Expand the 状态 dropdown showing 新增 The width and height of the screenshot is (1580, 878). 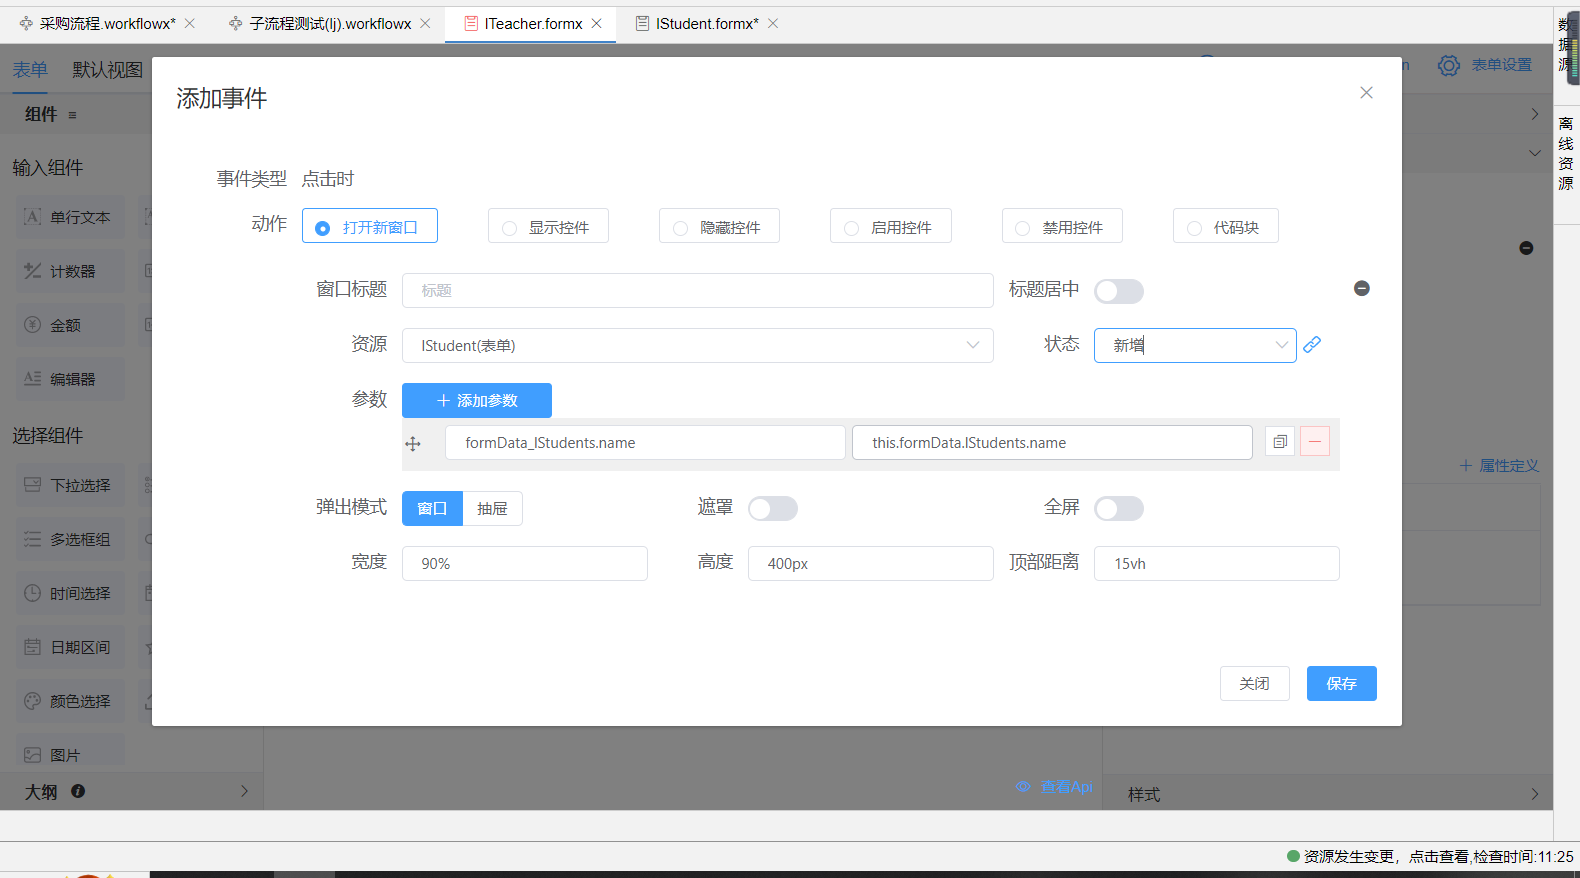[x=1194, y=346]
